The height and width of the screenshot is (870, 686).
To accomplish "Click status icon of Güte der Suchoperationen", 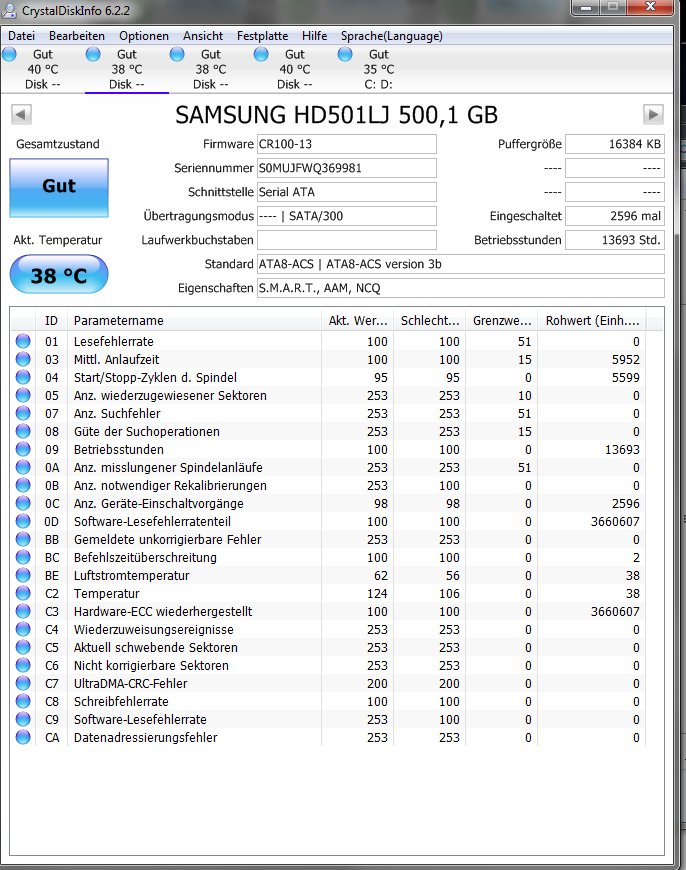I will (23, 431).
